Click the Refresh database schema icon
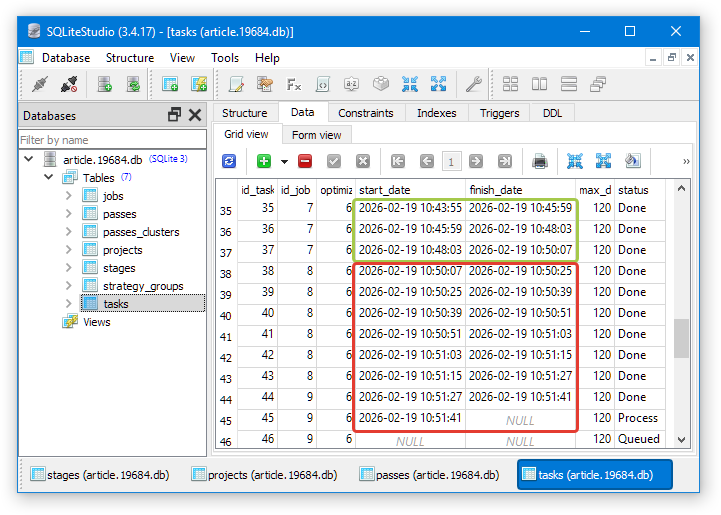The image size is (721, 515). pyautogui.click(x=133, y=85)
